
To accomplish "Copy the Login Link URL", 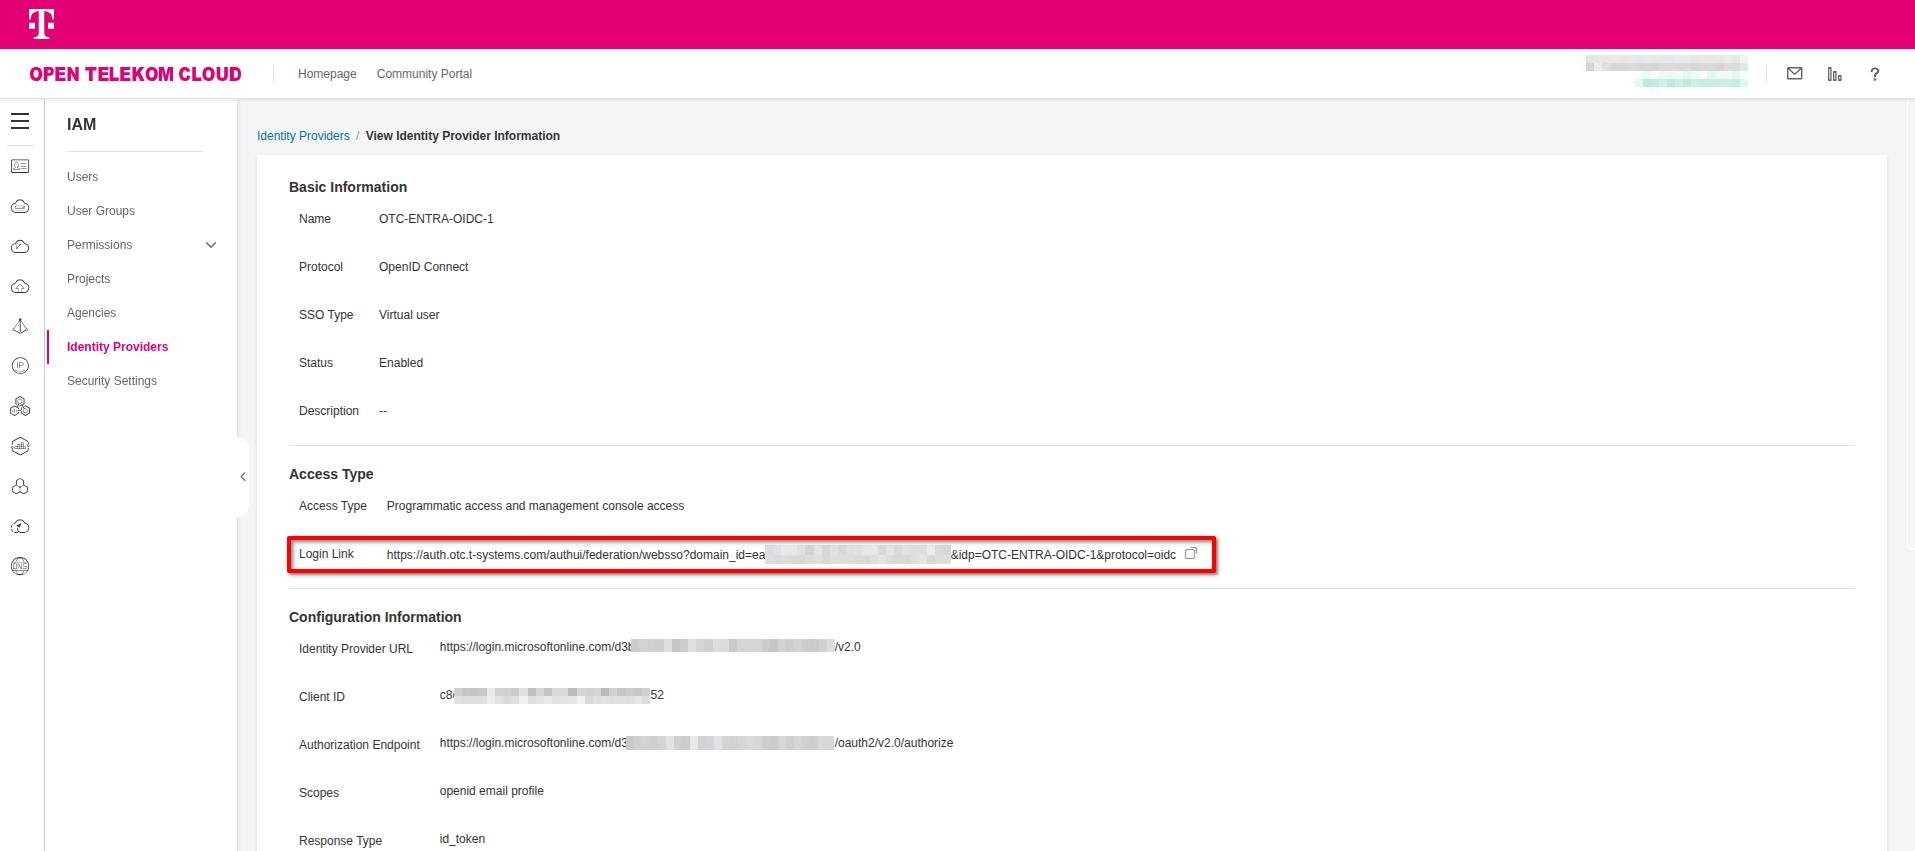I will point(1190,554).
